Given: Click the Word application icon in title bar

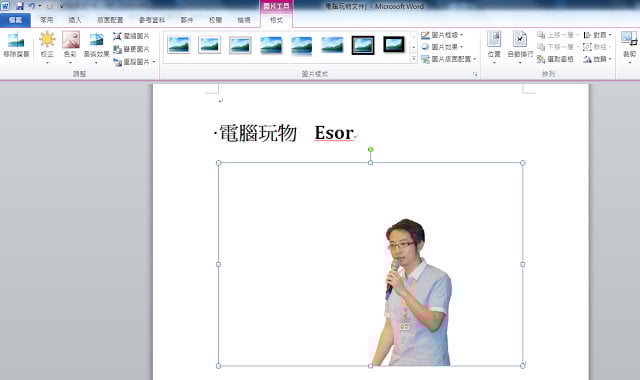Looking at the screenshot, I should pyautogui.click(x=5, y=6).
